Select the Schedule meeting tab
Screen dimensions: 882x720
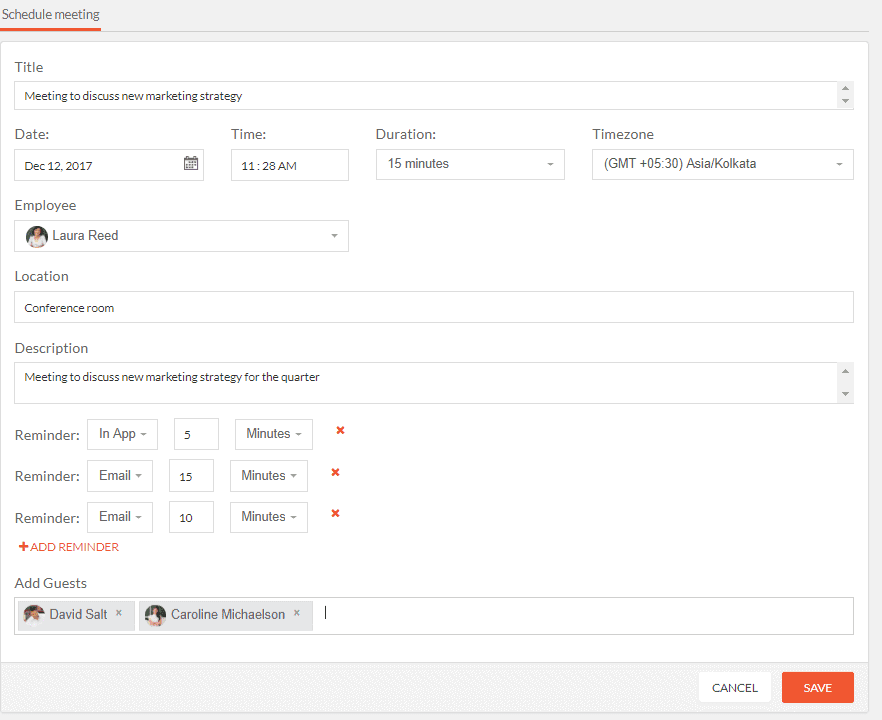pos(51,15)
